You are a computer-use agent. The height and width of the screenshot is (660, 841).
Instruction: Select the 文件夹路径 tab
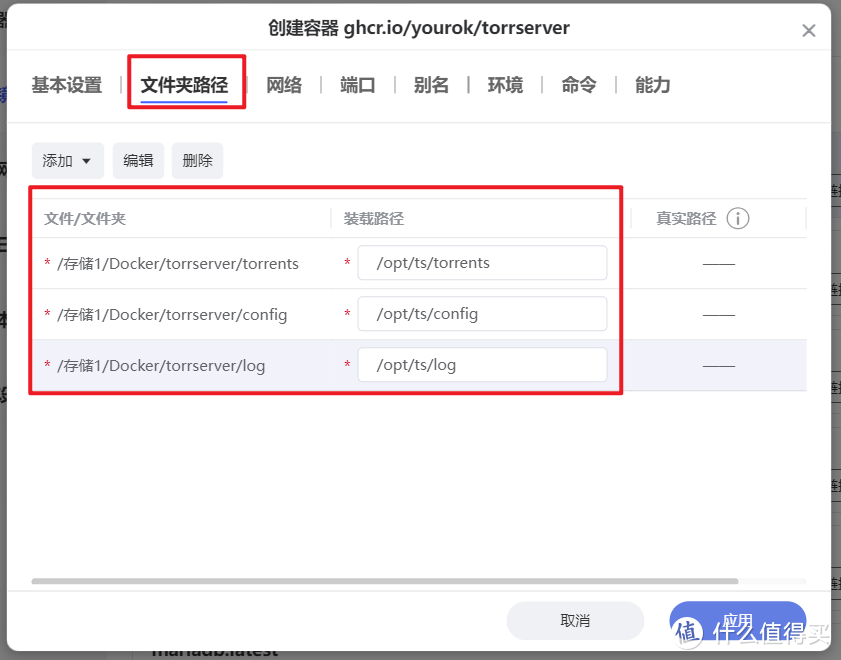point(186,85)
